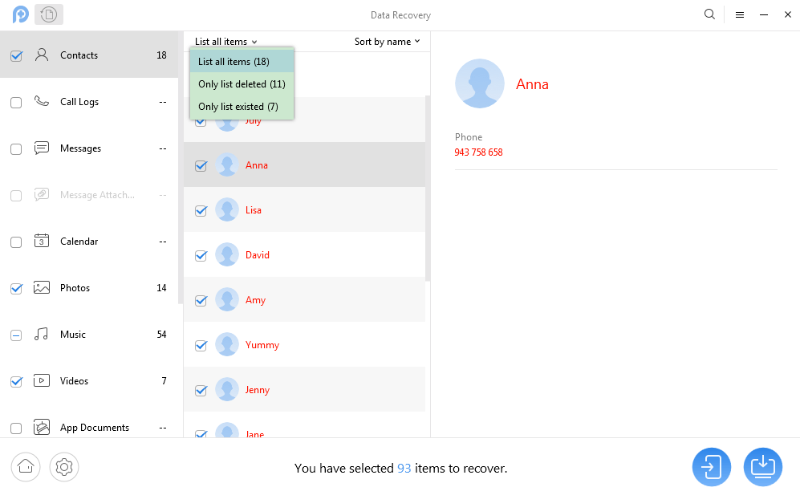Click Anna's large profile avatar
The height and width of the screenshot is (494, 800).
(480, 83)
